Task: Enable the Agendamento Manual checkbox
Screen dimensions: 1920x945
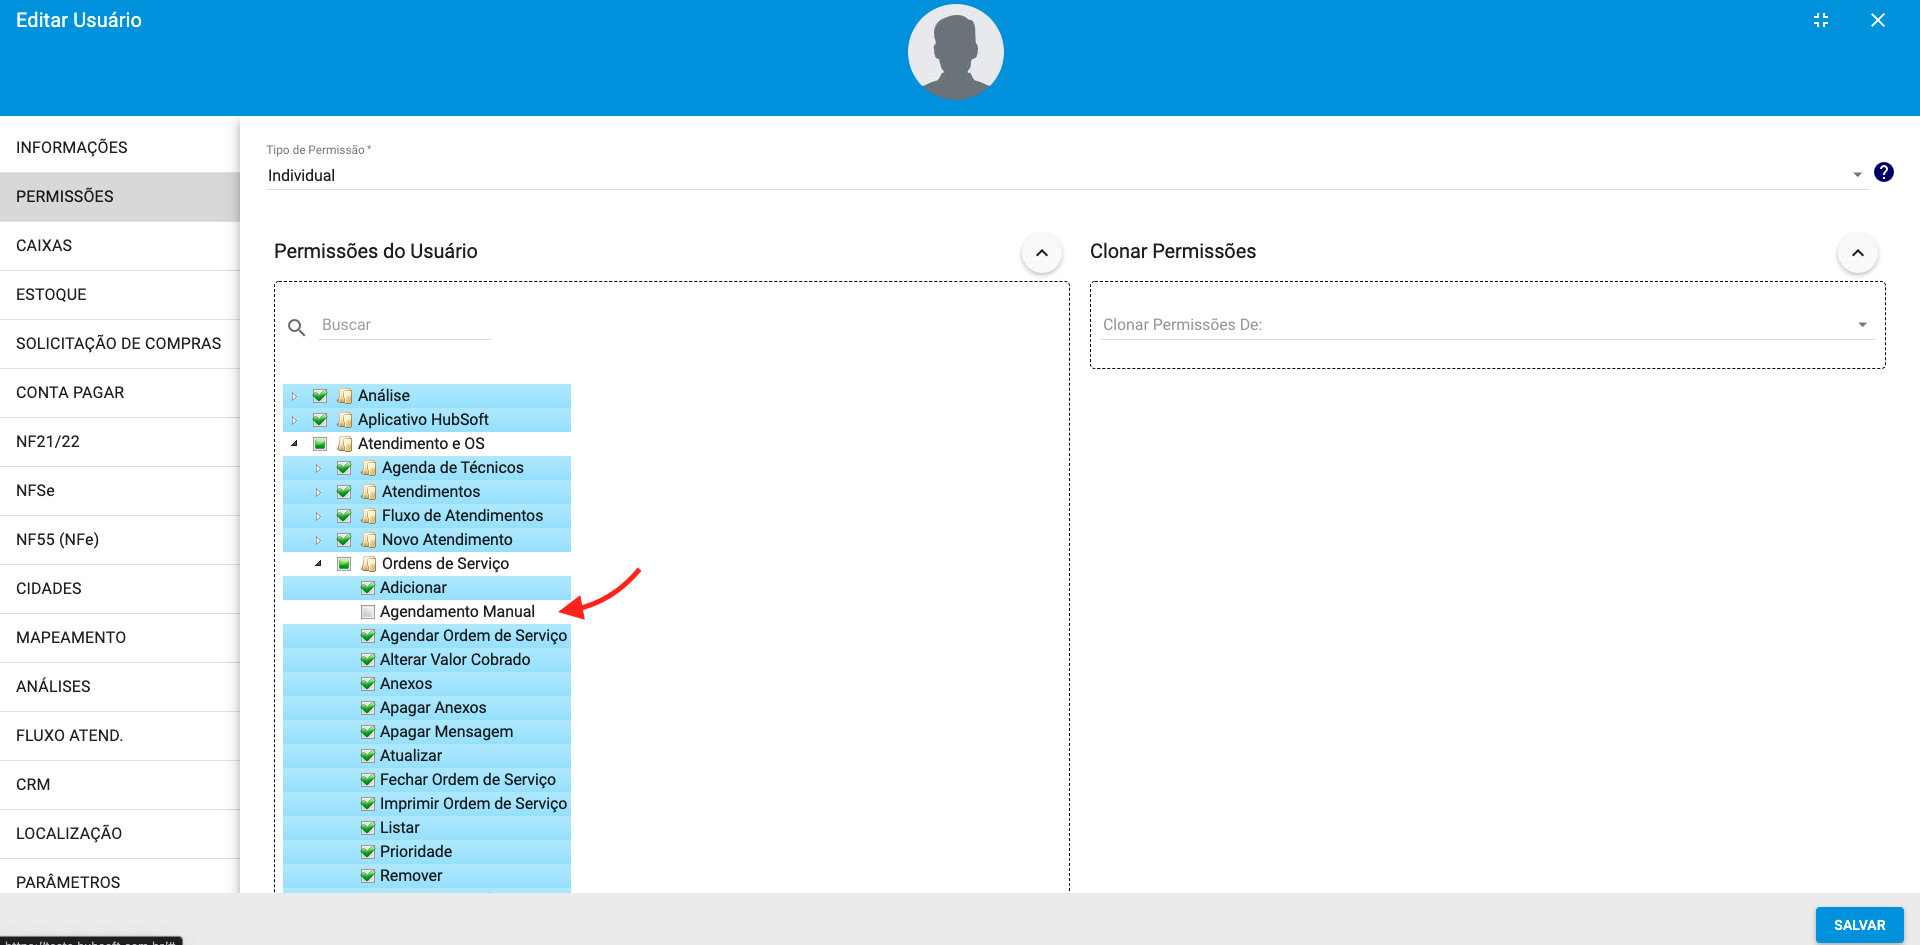Action: (x=368, y=612)
